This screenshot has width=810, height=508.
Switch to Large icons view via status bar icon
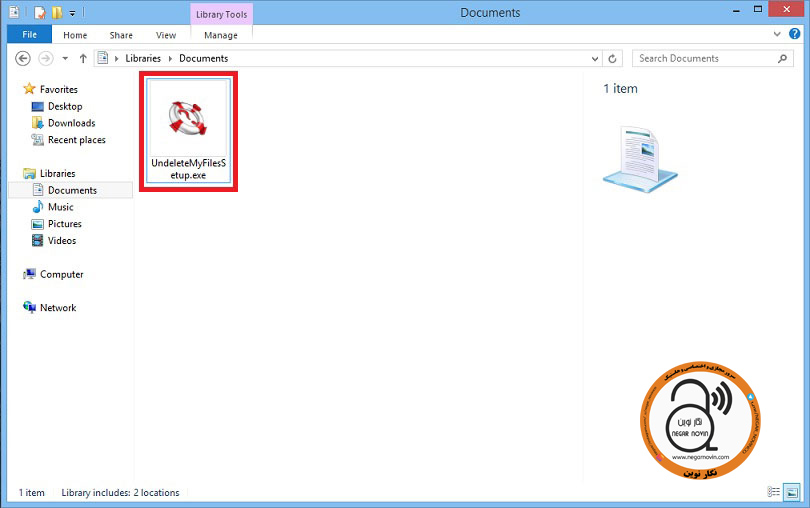(791, 492)
